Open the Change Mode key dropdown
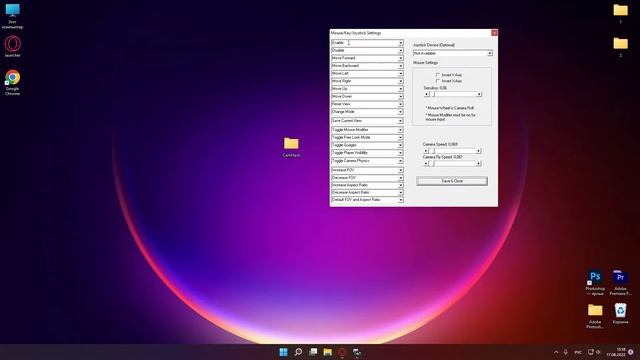This screenshot has width=640, height=360. (x=367, y=112)
